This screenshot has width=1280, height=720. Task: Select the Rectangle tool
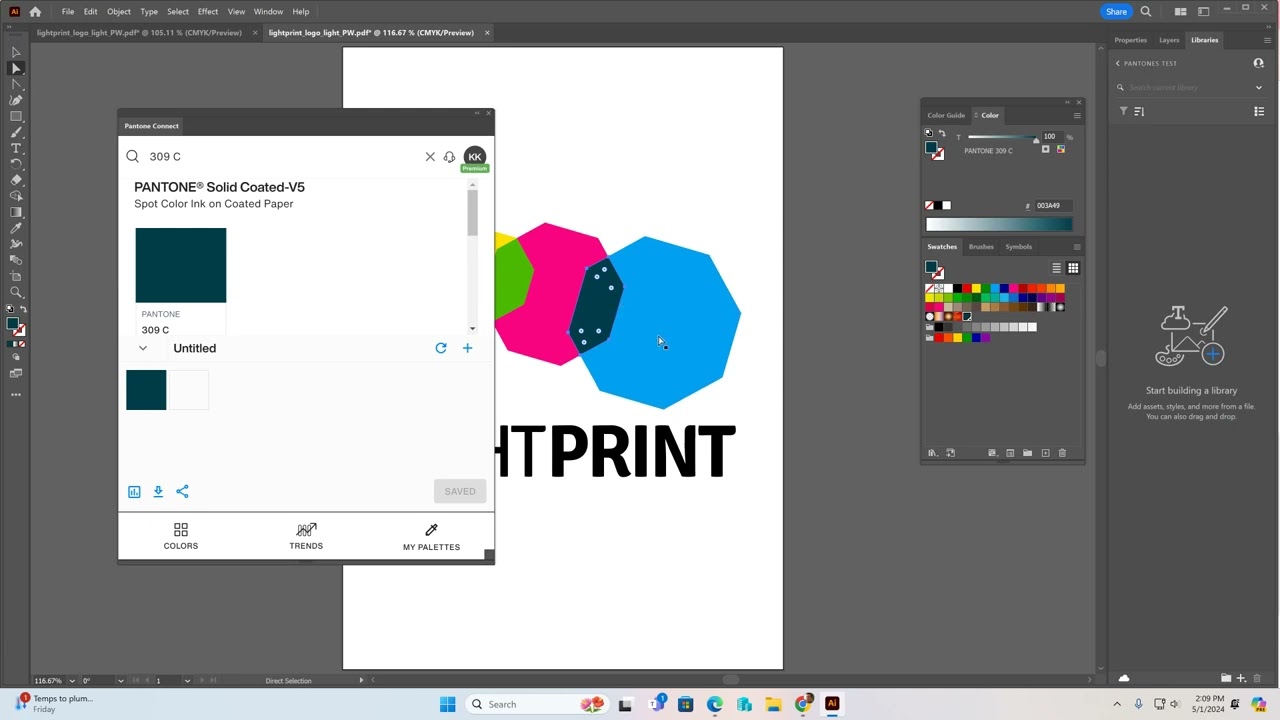(x=16, y=116)
